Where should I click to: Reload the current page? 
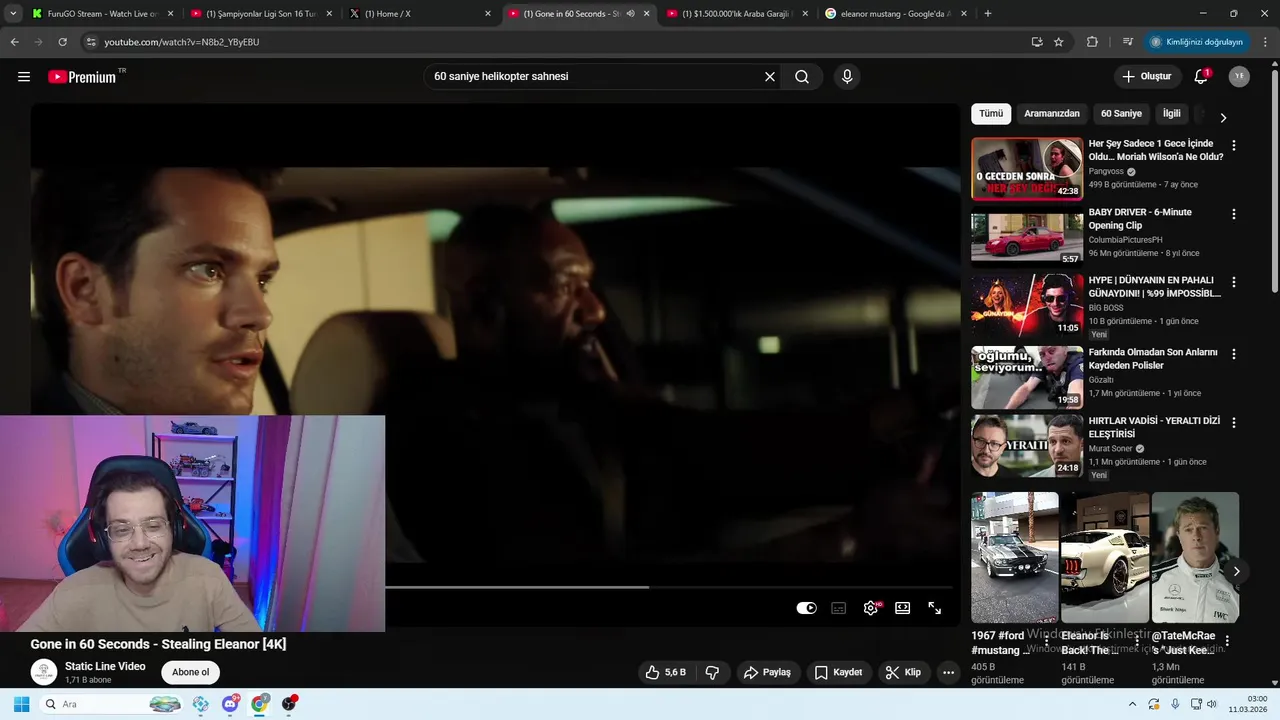[x=62, y=42]
